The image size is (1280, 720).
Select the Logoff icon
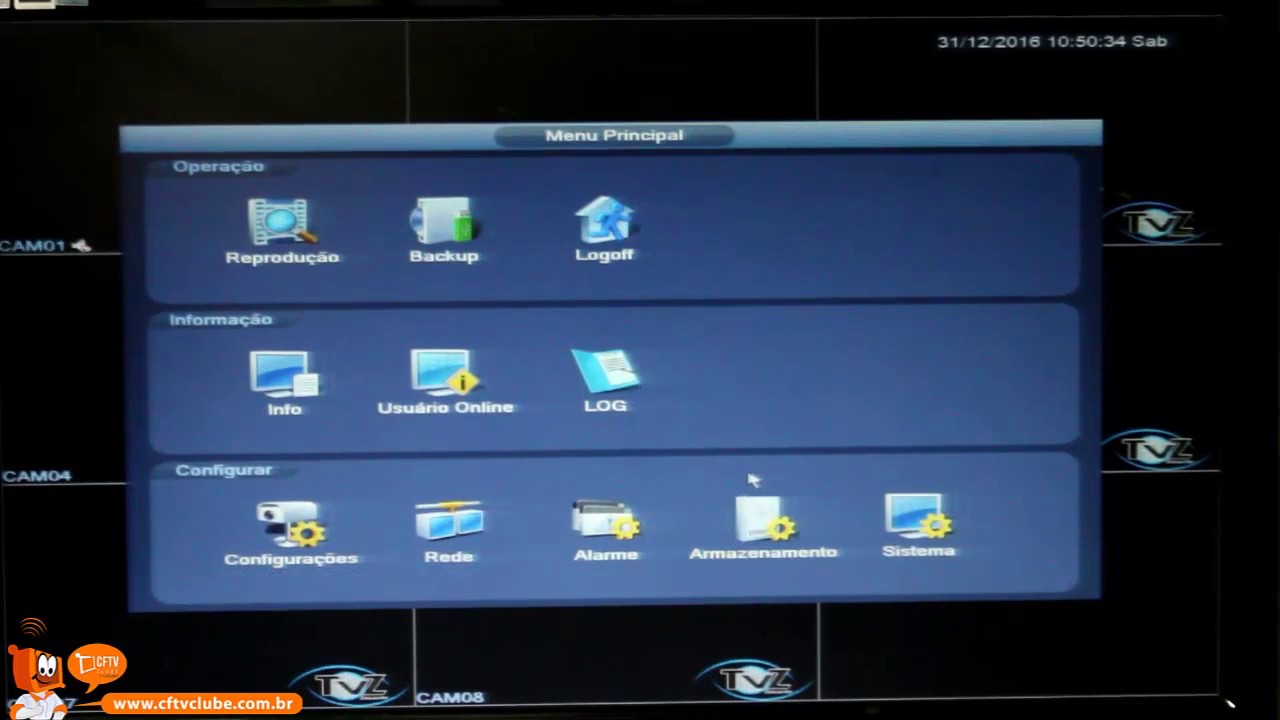[605, 219]
